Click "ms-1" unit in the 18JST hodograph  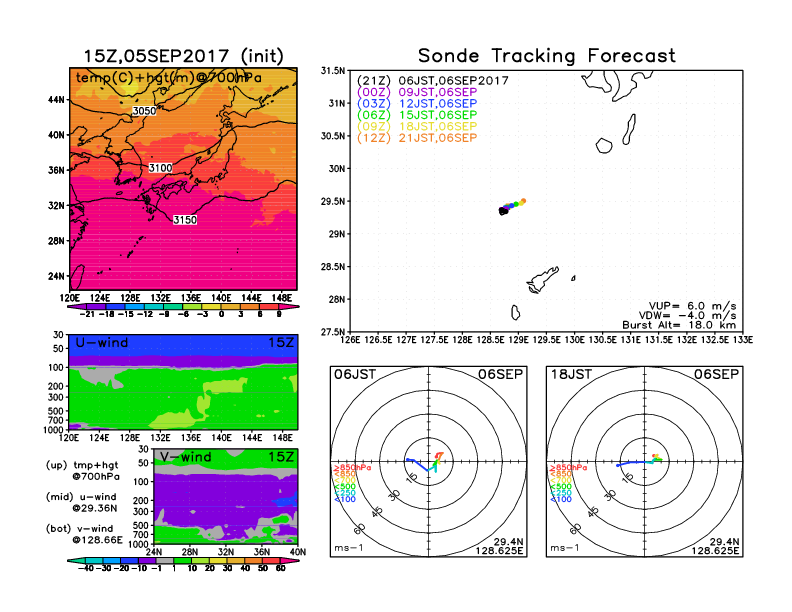(565, 548)
